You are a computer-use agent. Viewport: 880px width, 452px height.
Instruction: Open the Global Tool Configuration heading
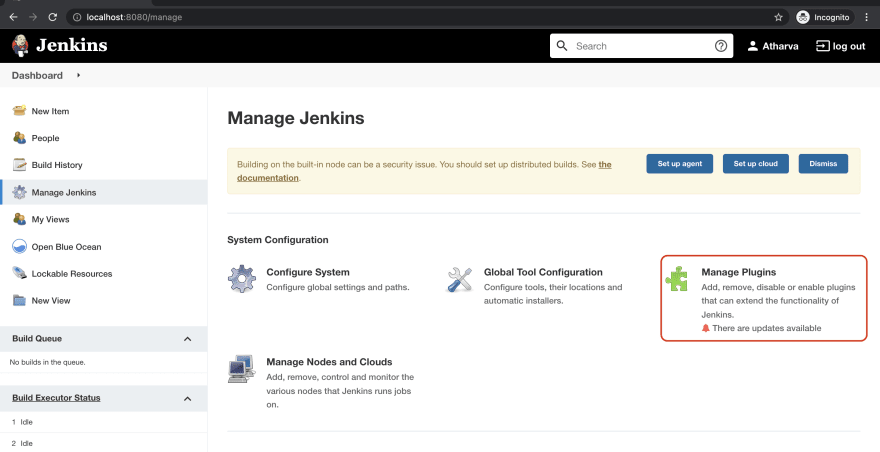[543, 272]
